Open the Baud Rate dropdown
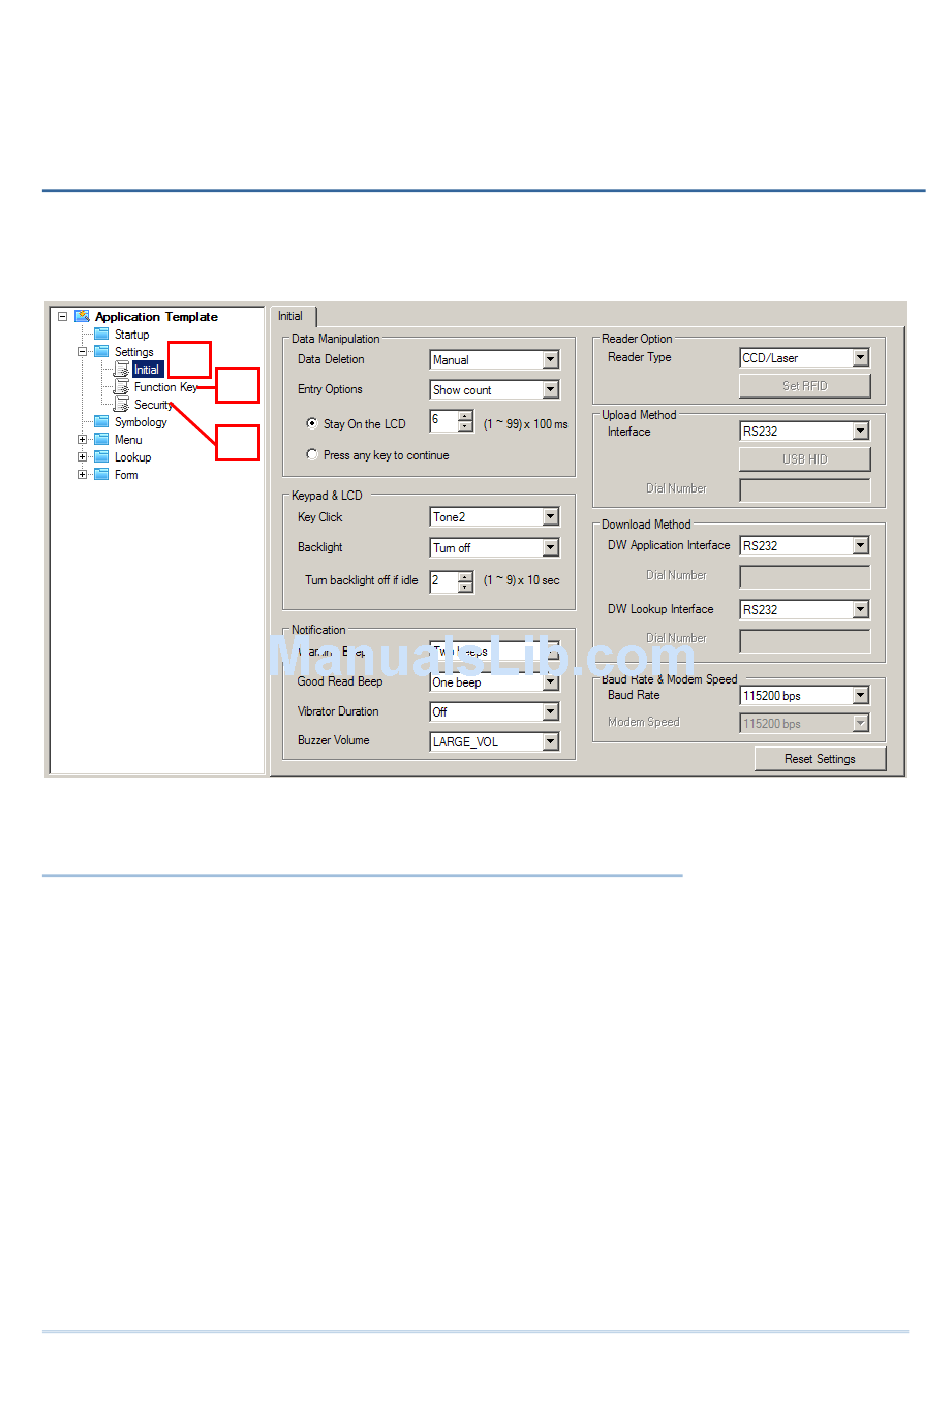The height and width of the screenshot is (1420, 950). coord(861,695)
